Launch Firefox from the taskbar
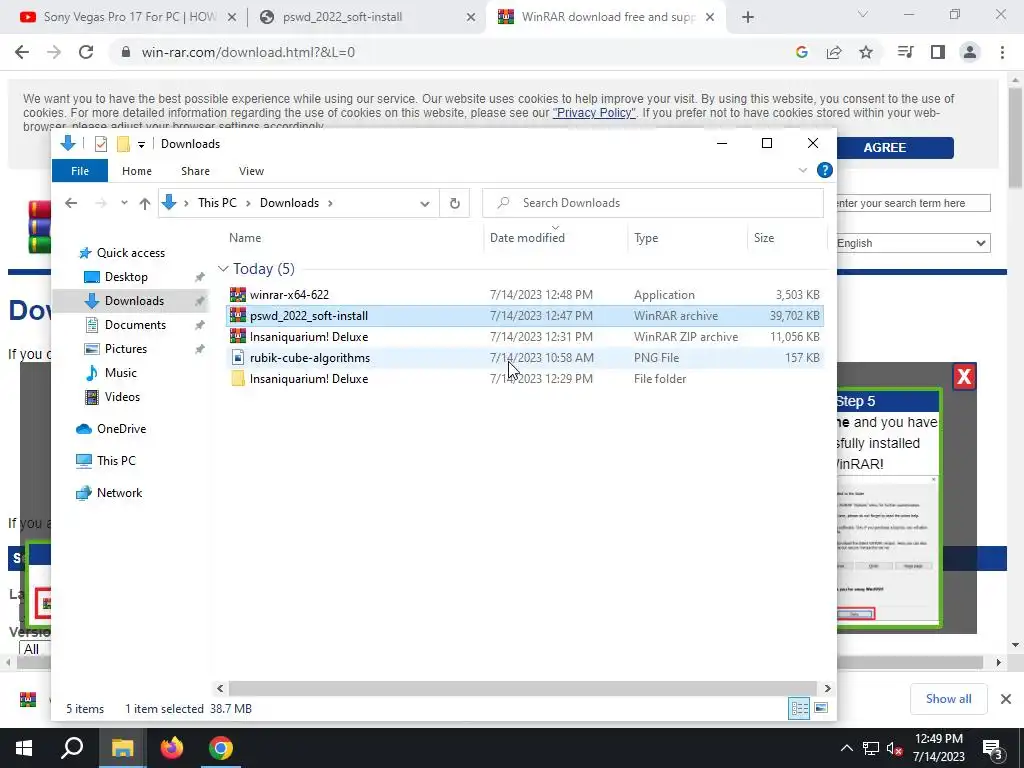The width and height of the screenshot is (1024, 768). (x=172, y=748)
